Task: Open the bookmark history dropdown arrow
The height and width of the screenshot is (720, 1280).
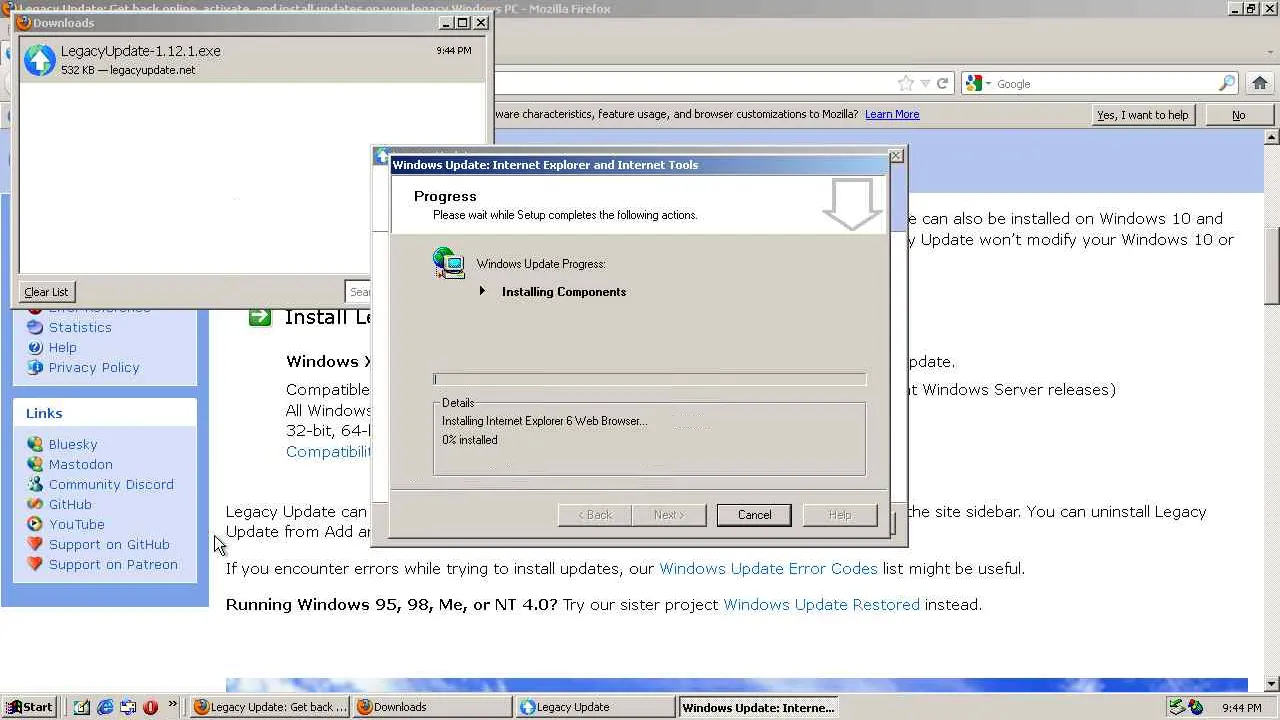Action: (925, 84)
